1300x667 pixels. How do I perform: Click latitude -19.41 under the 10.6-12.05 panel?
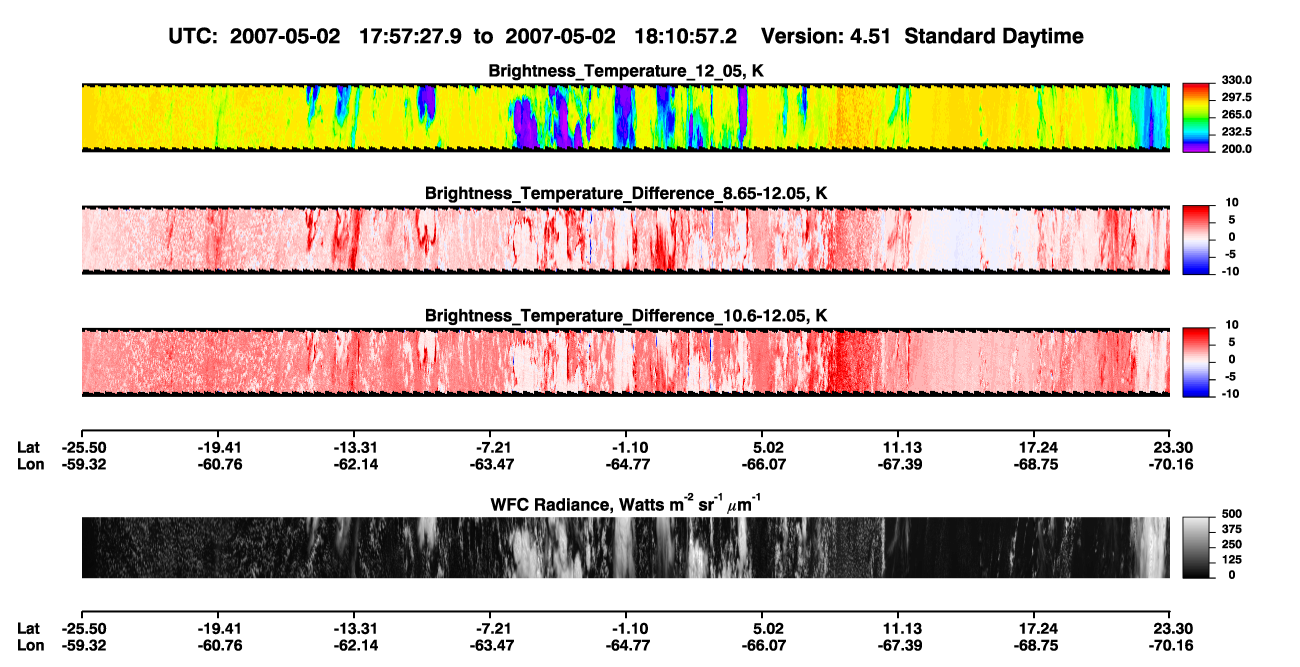tap(217, 447)
